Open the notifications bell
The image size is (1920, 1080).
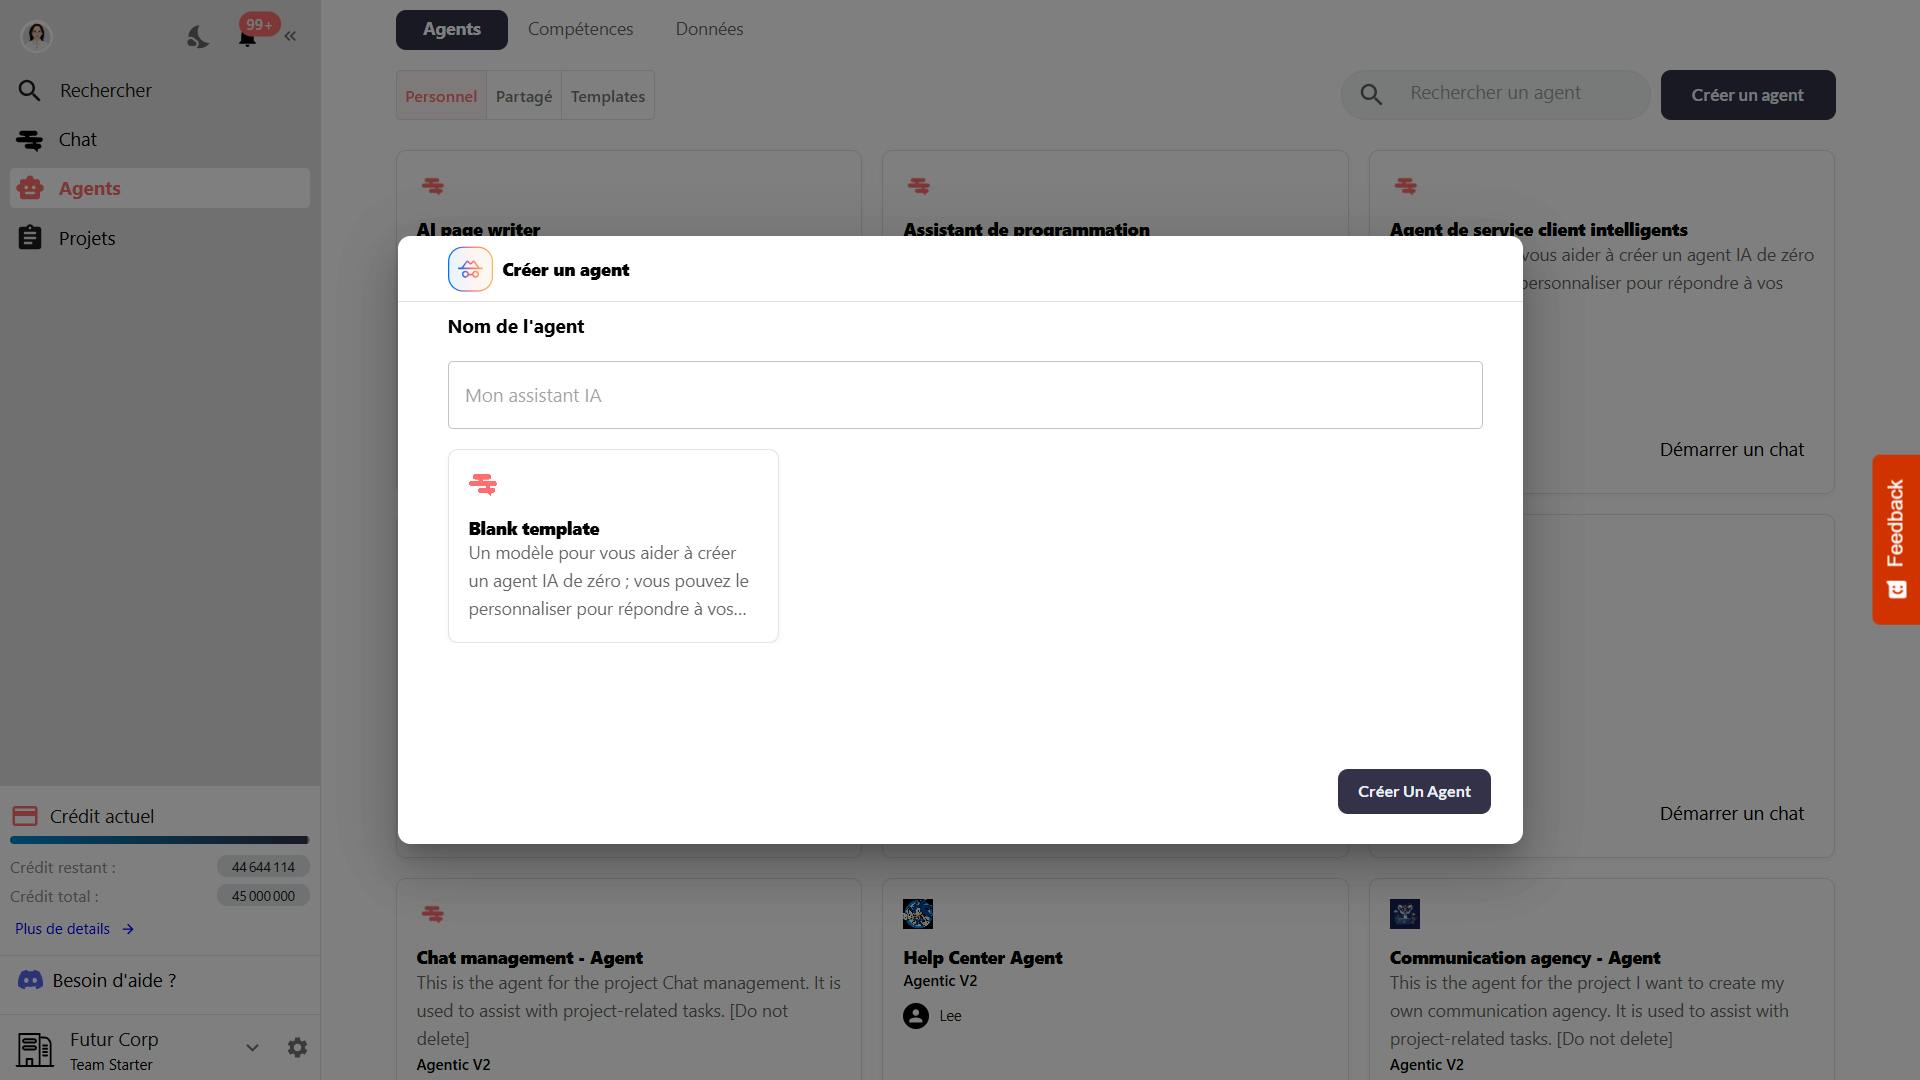click(247, 38)
